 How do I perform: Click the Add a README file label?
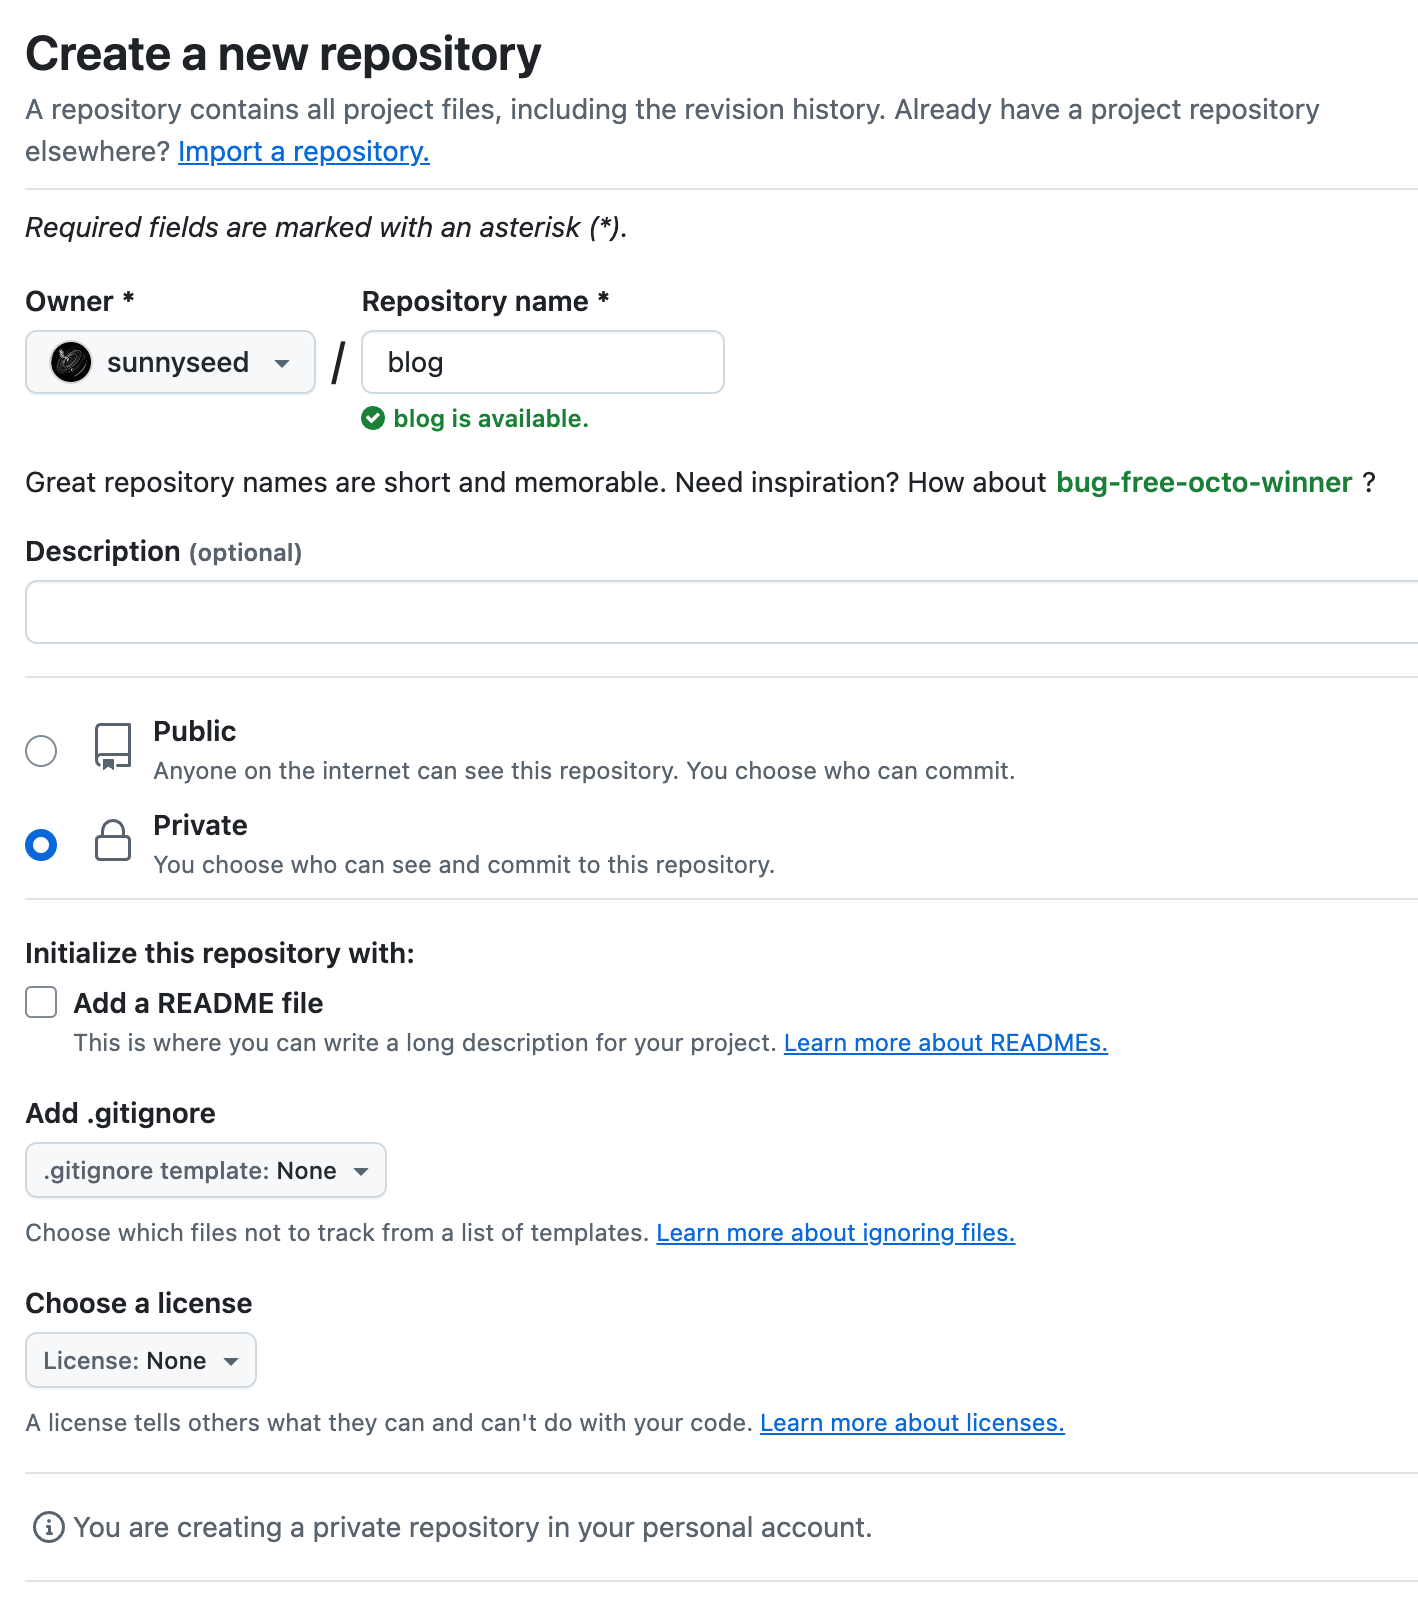point(198,1003)
